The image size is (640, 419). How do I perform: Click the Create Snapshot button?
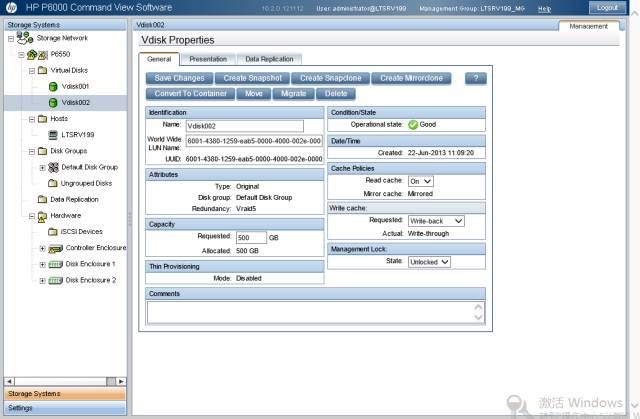[253, 78]
